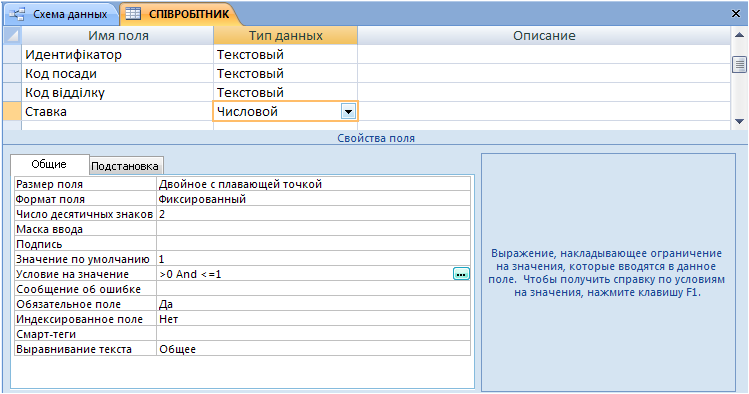Click the Имя поля column header
Viewport: 749px width, 394px height.
coord(118,35)
